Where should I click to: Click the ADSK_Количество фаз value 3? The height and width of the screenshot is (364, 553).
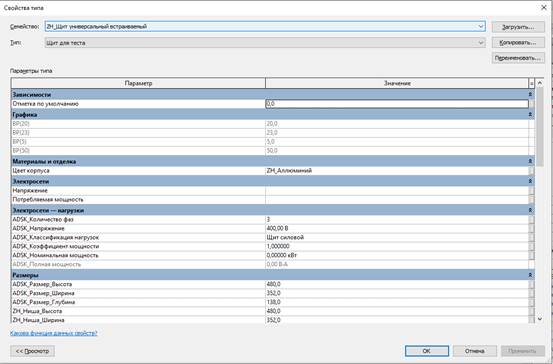[x=397, y=219]
